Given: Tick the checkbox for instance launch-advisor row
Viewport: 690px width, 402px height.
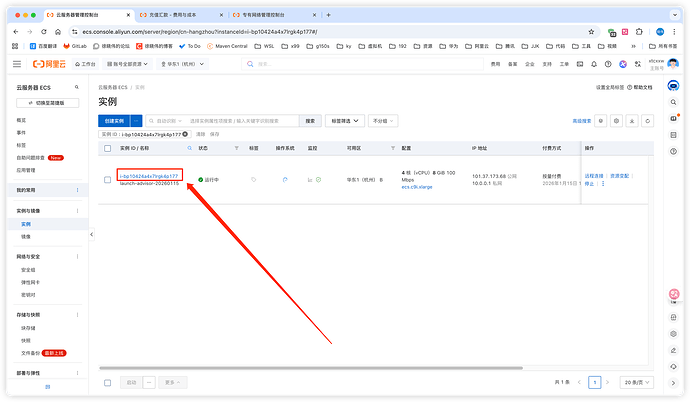Looking at the screenshot, I should click(x=108, y=180).
